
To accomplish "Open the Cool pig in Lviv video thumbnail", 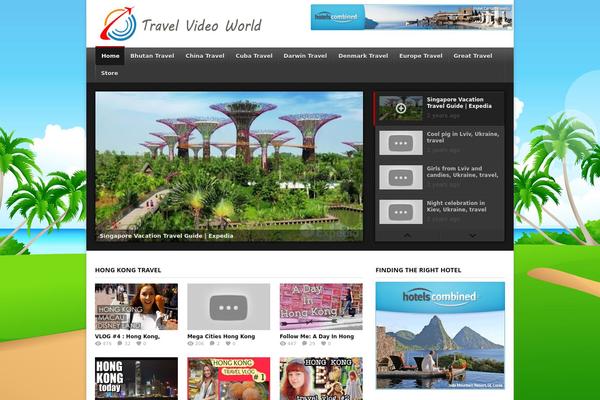I will 401,143.
